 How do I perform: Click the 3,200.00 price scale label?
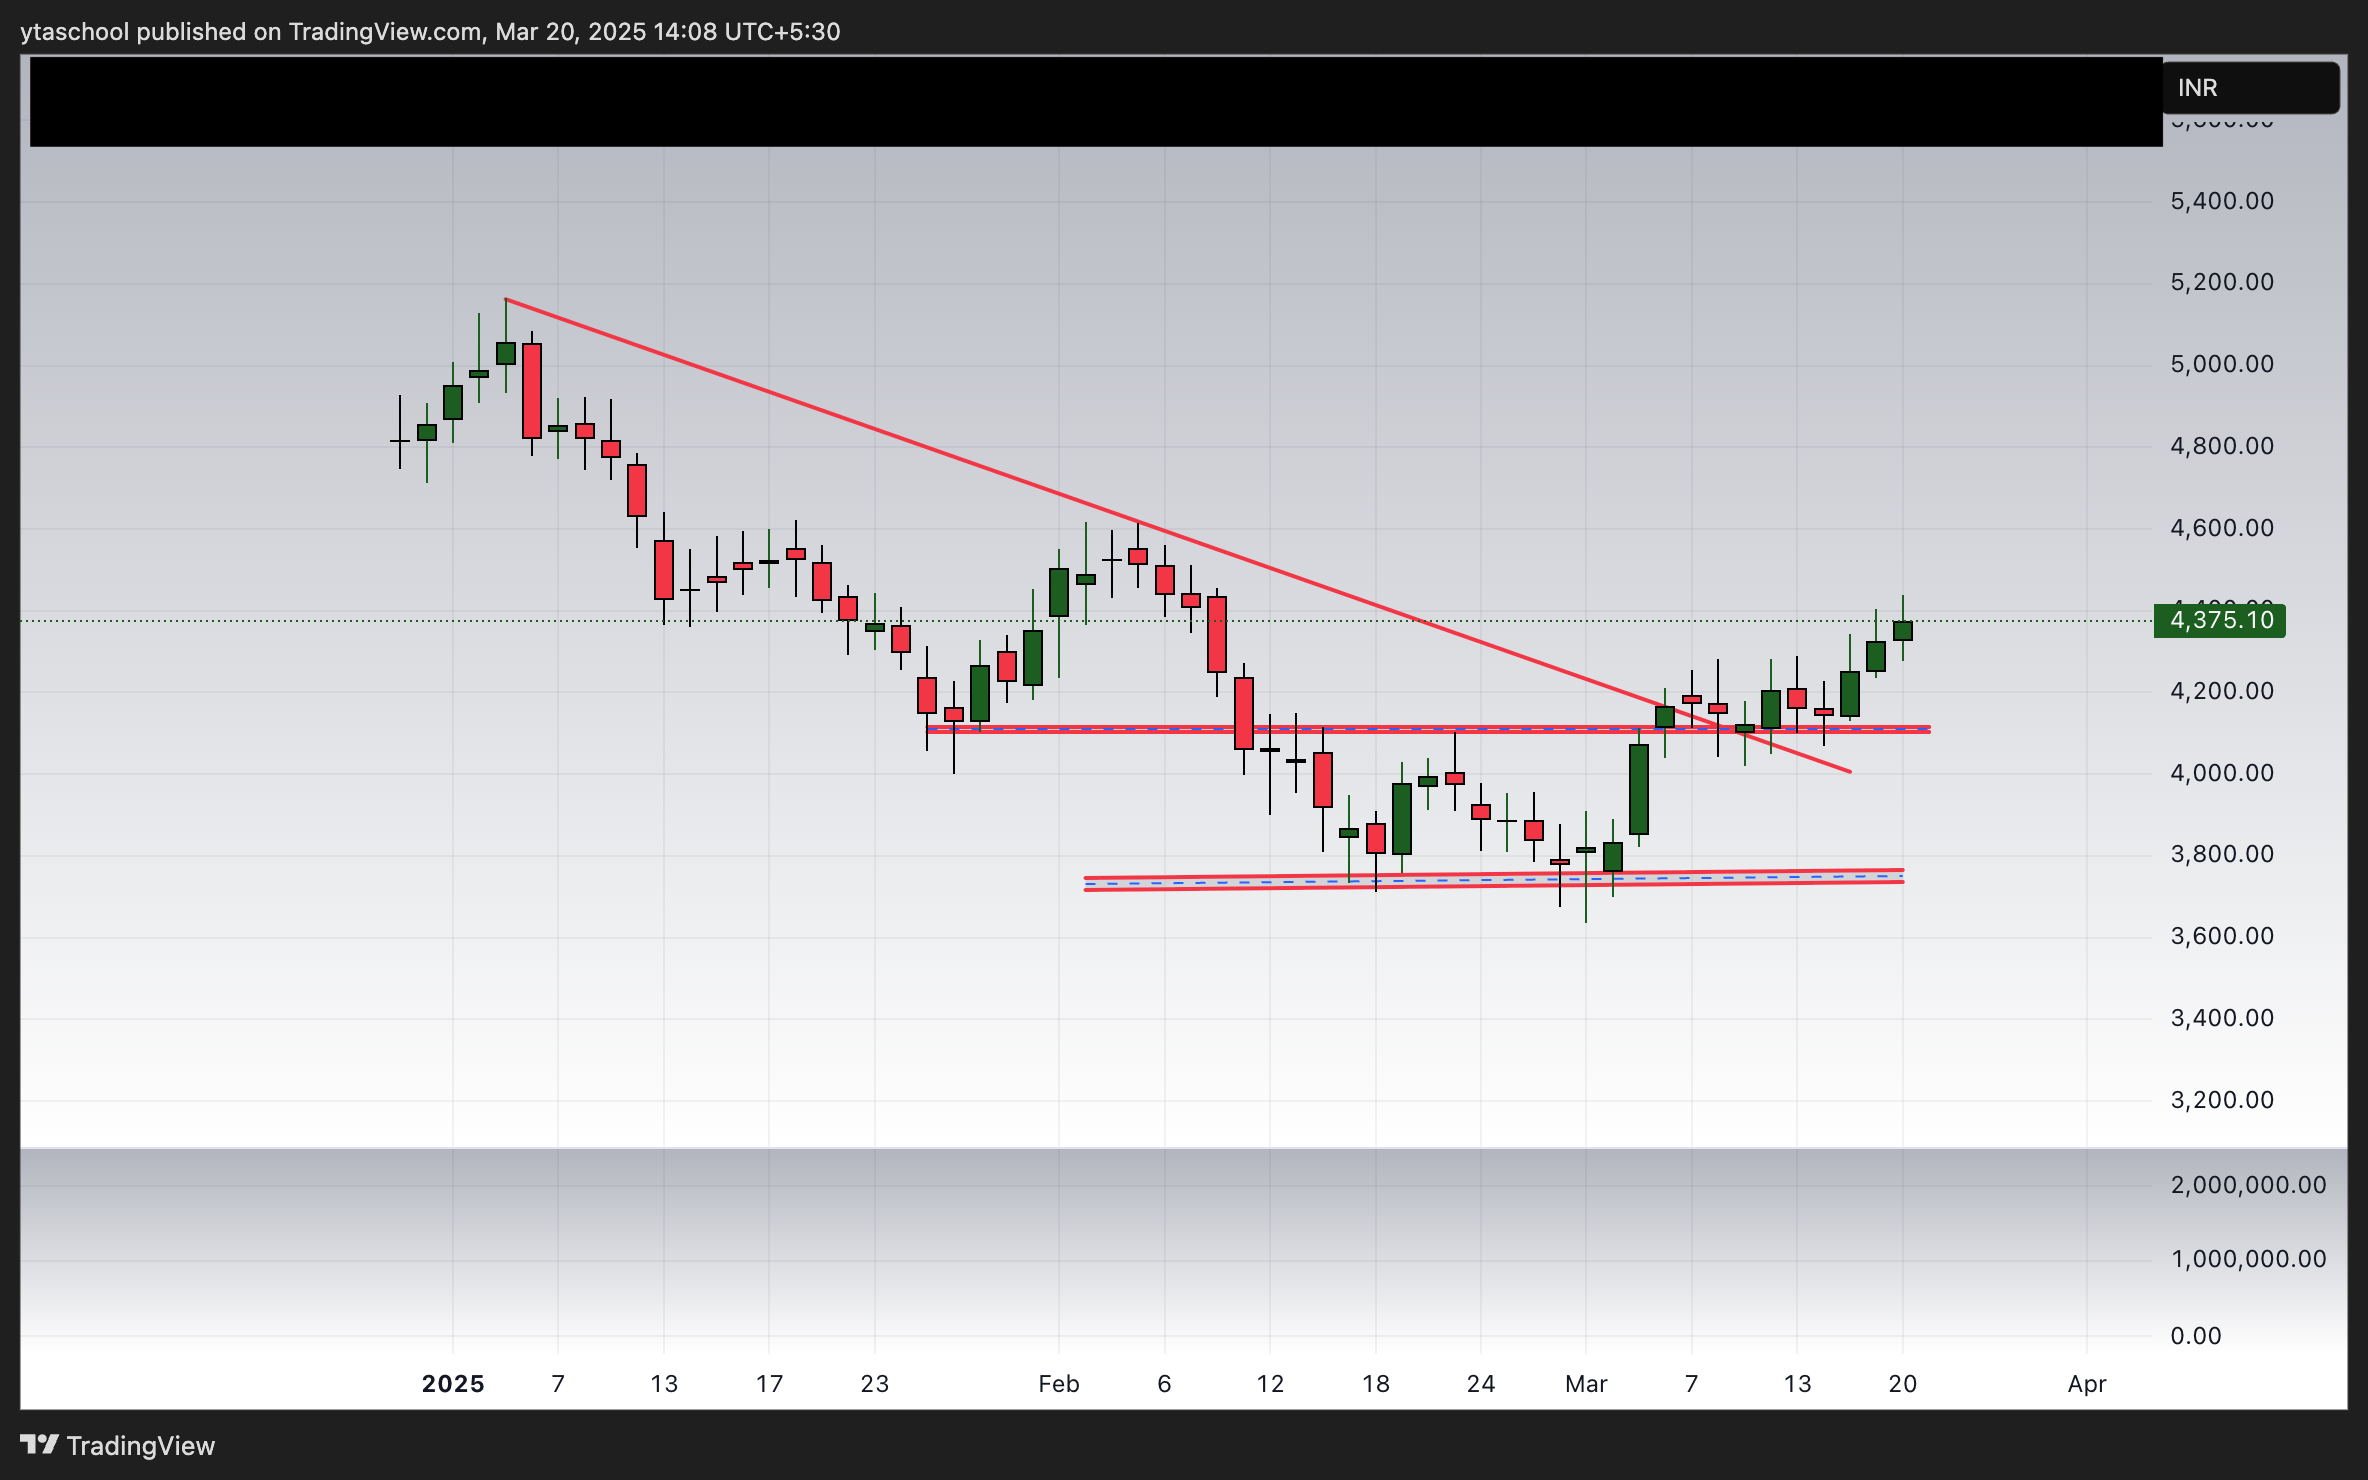(x=2222, y=1100)
